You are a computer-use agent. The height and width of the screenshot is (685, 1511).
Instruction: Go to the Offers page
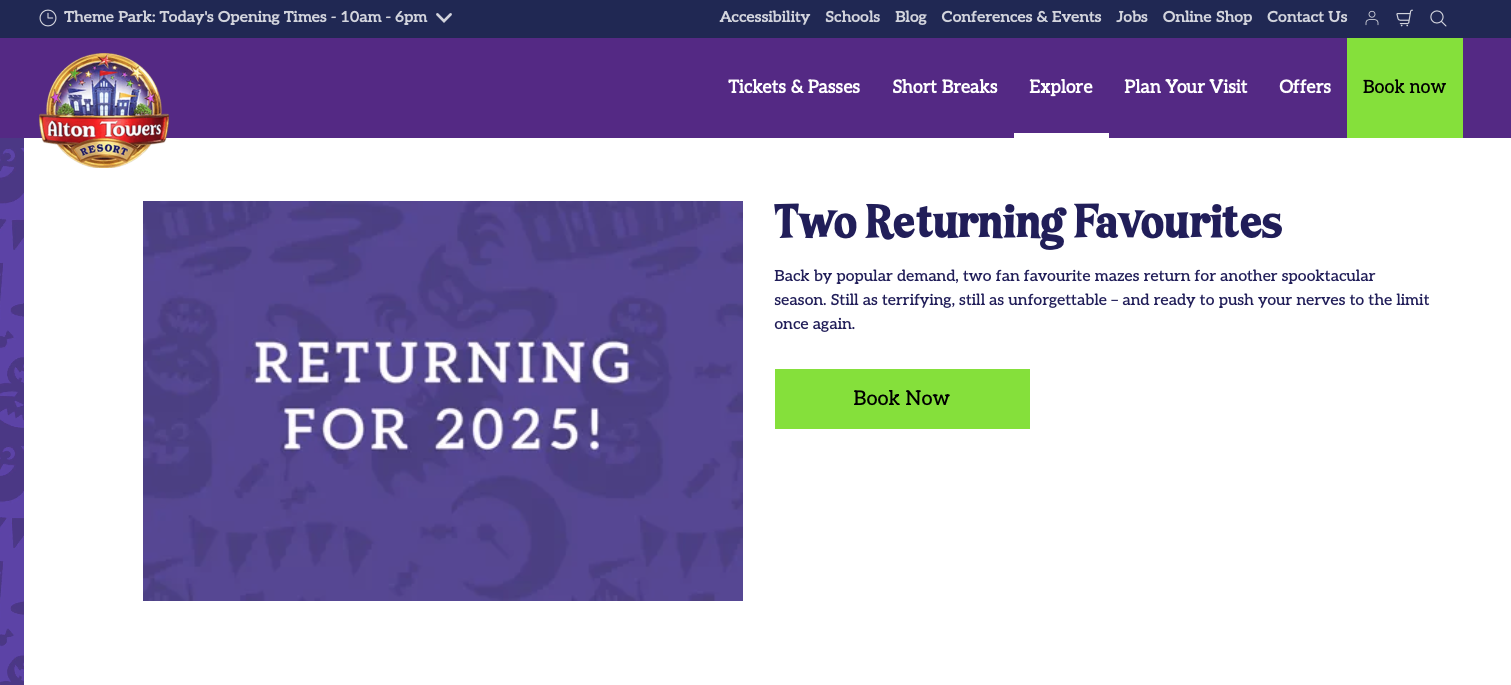coord(1305,87)
